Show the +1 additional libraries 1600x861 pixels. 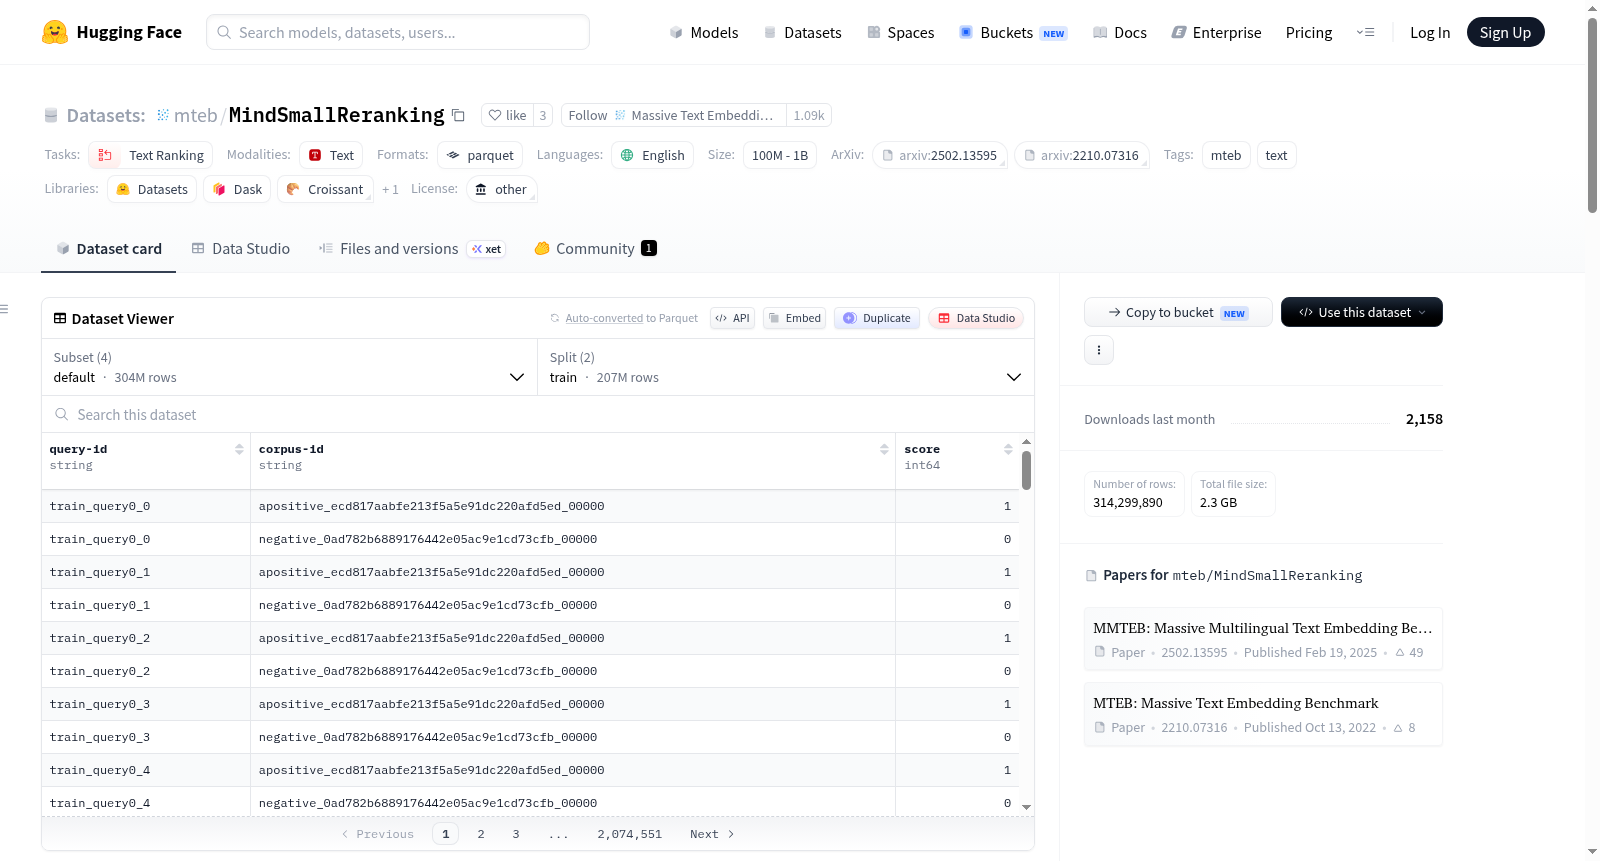tap(390, 189)
